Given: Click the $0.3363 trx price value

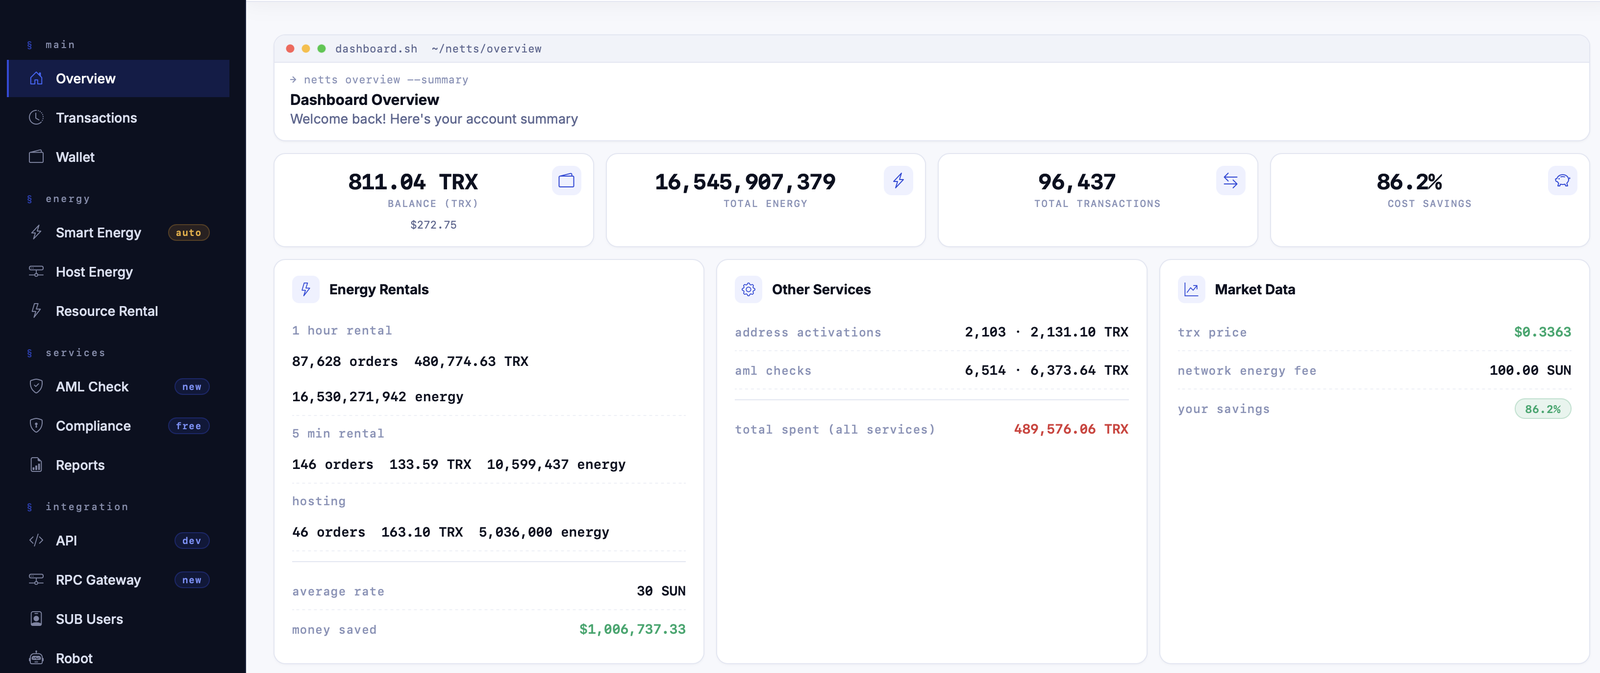Looking at the screenshot, I should pos(1542,332).
